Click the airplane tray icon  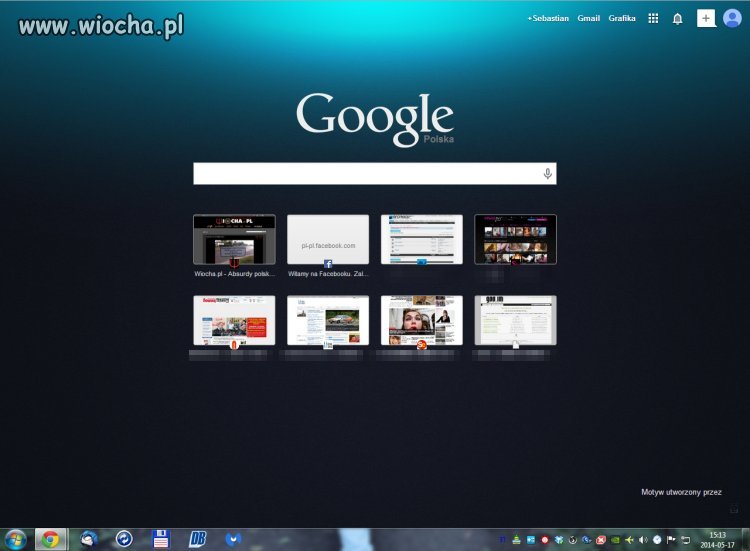tap(629, 540)
